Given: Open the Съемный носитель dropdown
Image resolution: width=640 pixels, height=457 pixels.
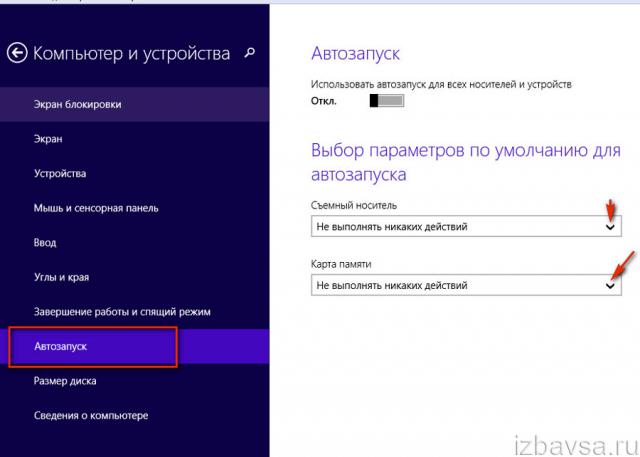Looking at the screenshot, I should click(x=465, y=227).
